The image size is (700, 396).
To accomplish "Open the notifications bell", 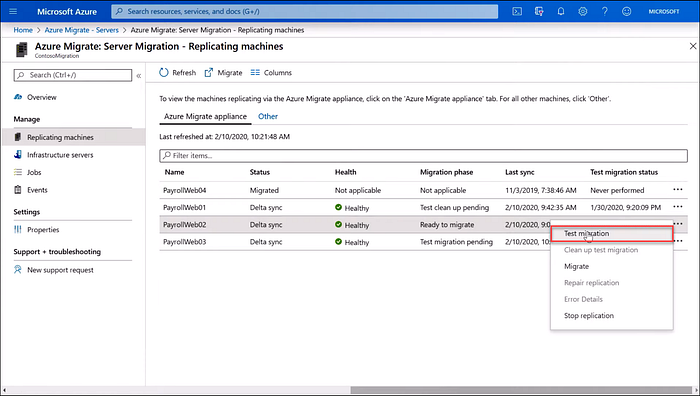I will click(561, 12).
